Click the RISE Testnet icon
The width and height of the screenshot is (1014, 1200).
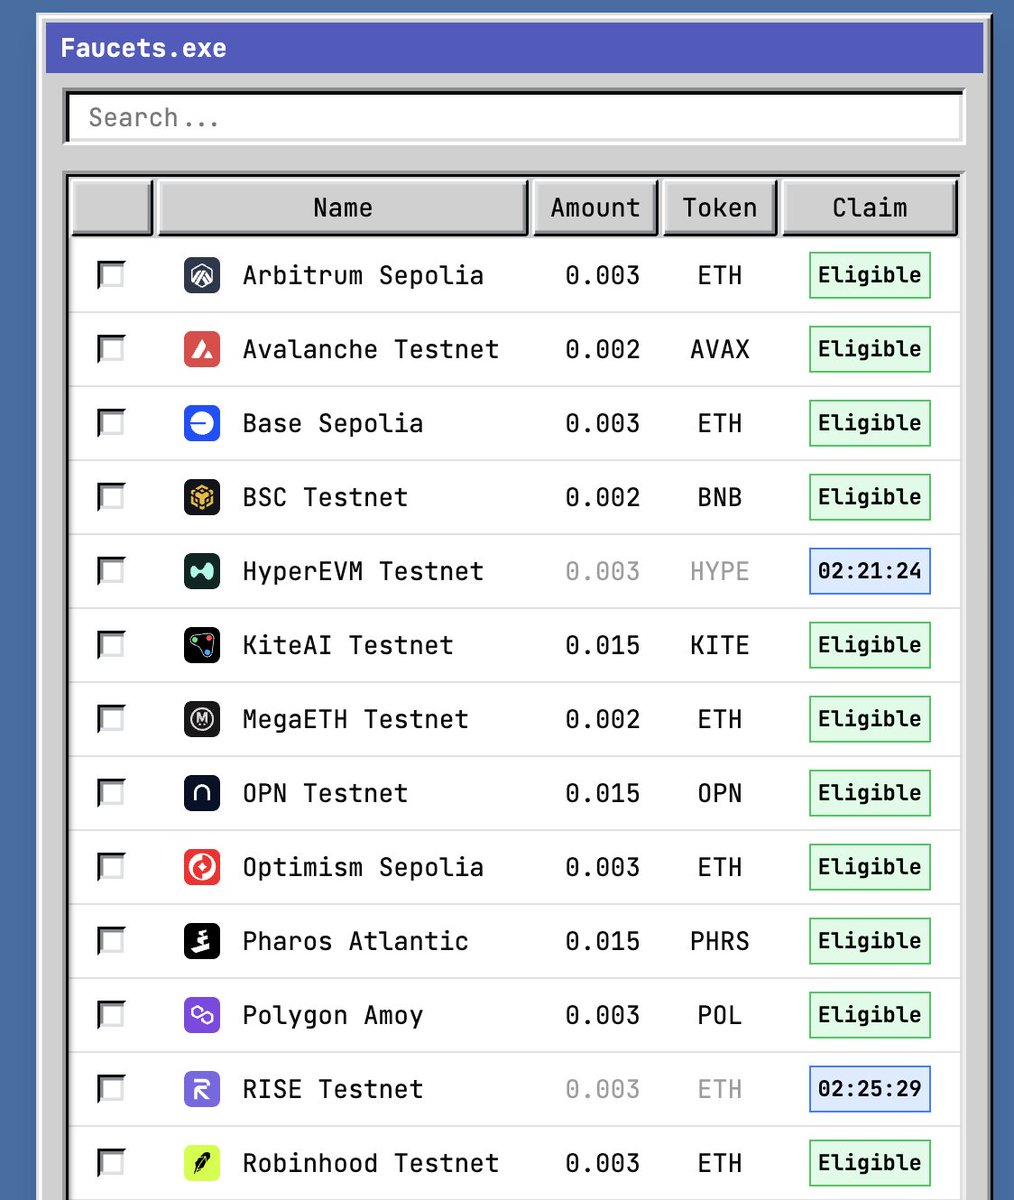(x=202, y=1089)
